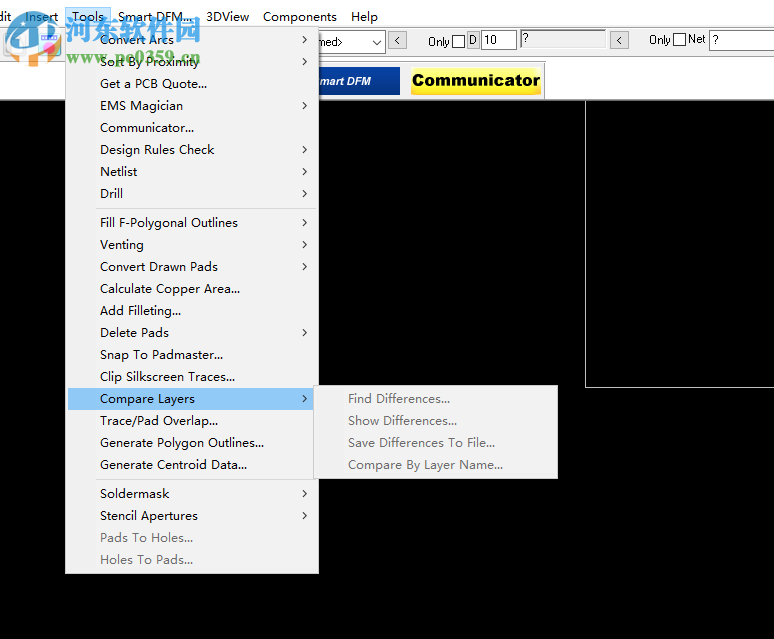Select Generate Centroid Data
The width and height of the screenshot is (774, 639).
point(192,465)
